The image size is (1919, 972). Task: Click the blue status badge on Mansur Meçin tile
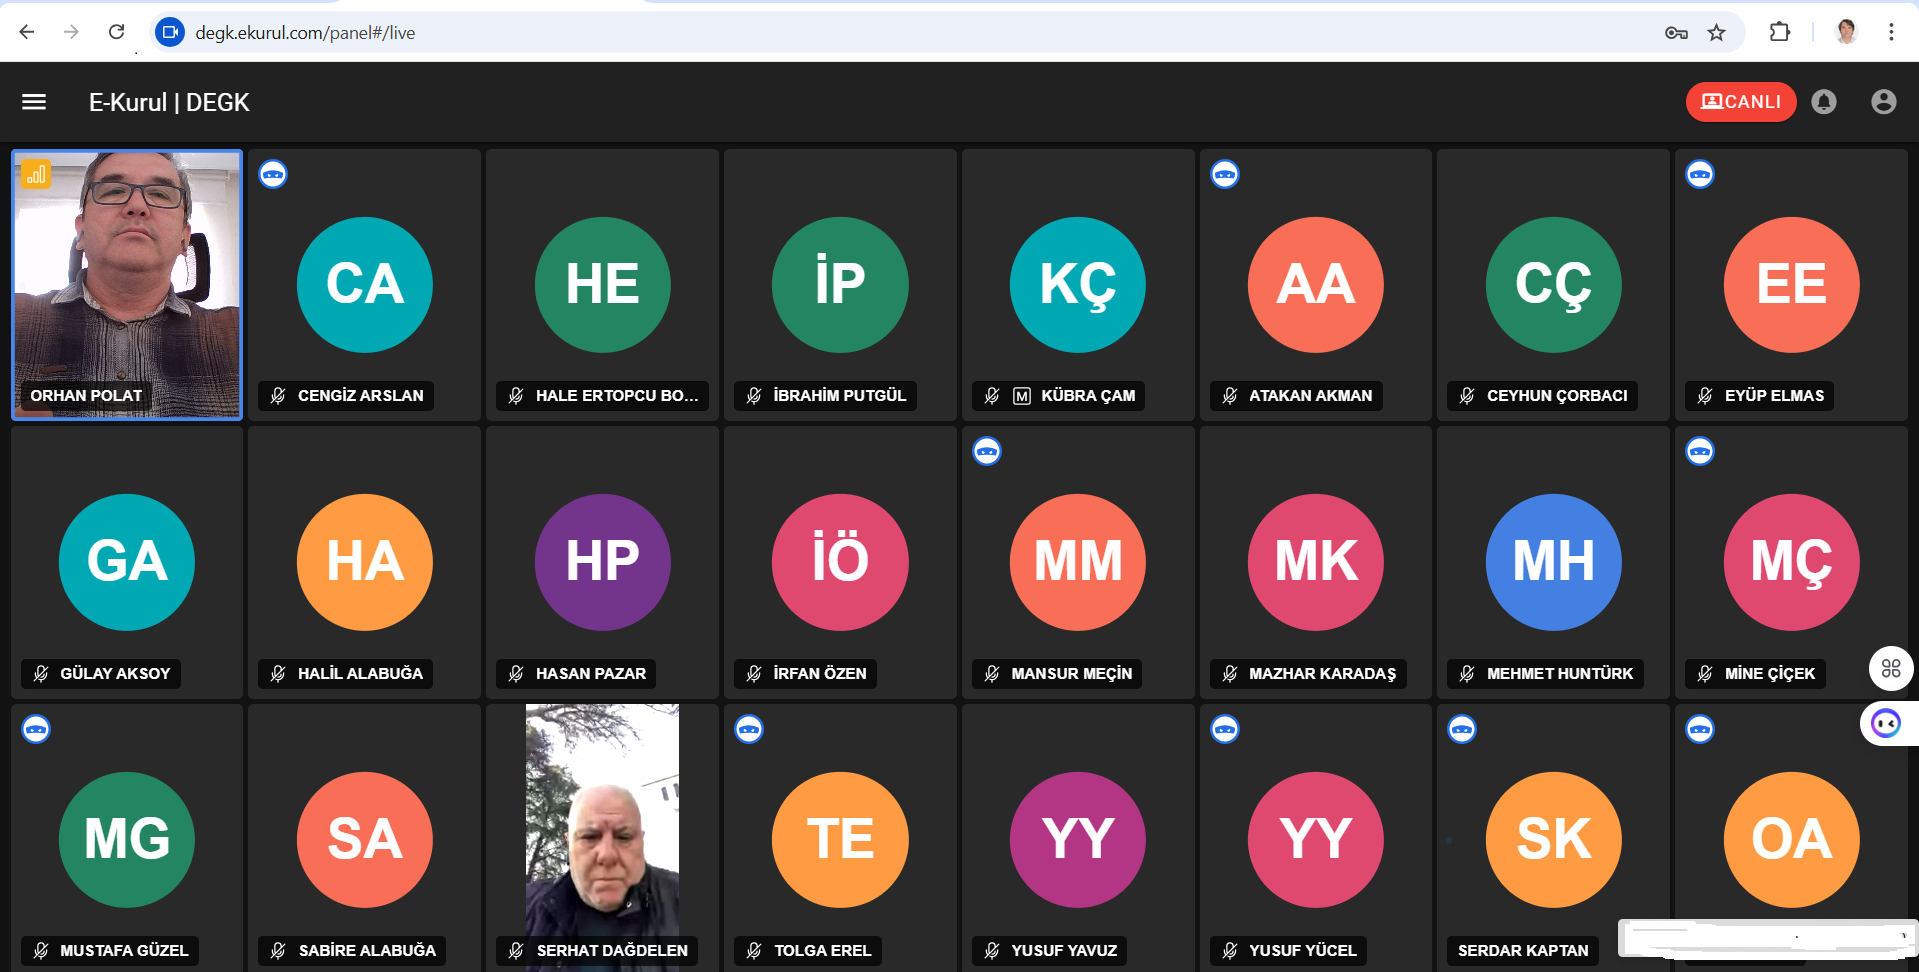coord(987,452)
